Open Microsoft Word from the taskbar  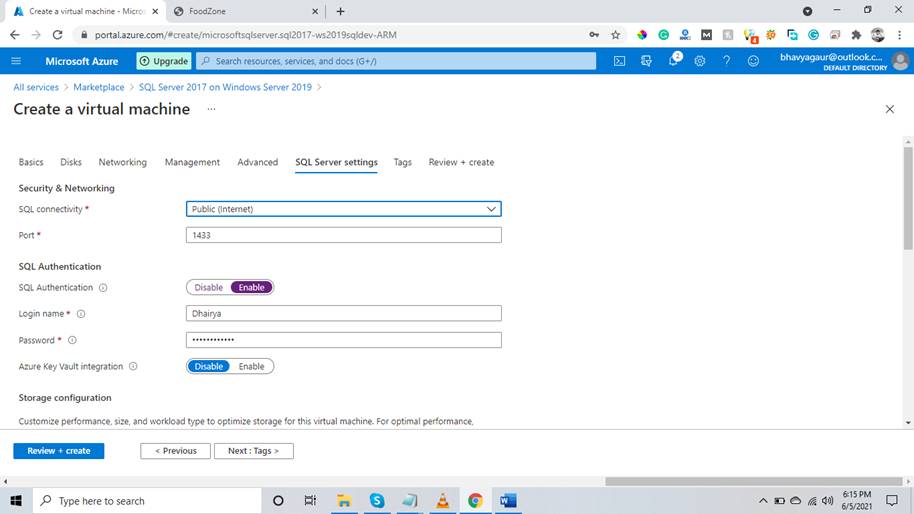tap(508, 501)
